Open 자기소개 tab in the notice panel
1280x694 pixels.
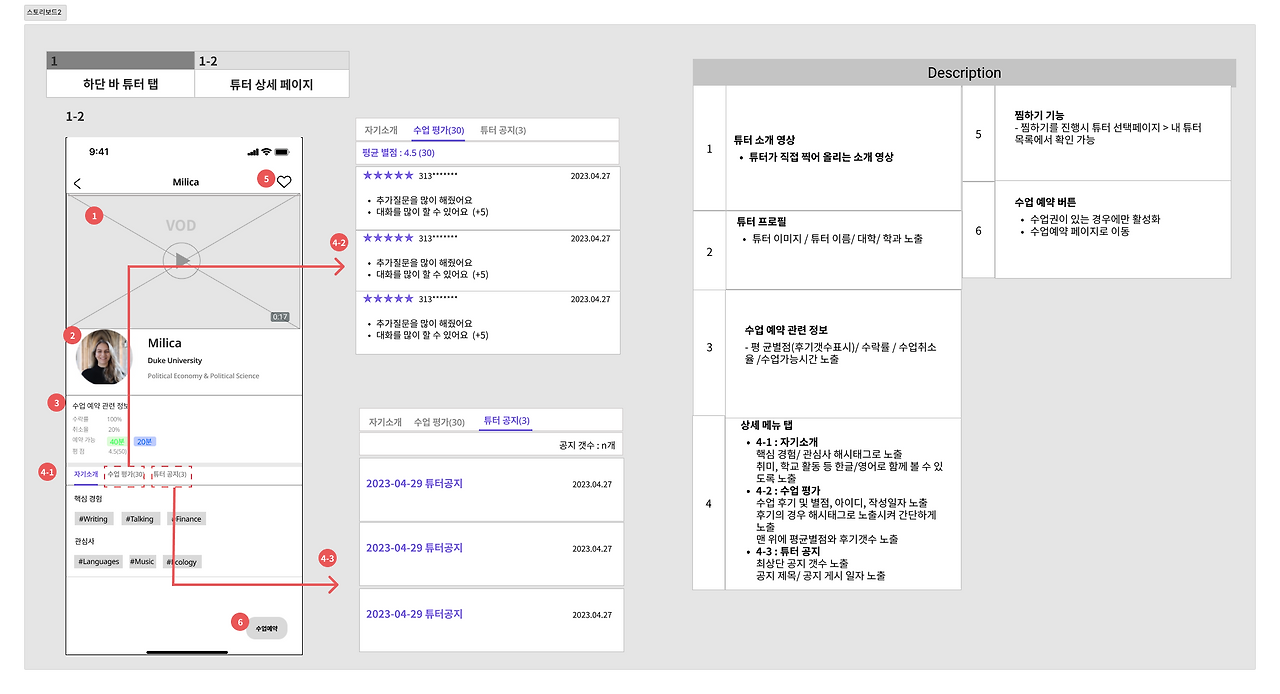(385, 422)
